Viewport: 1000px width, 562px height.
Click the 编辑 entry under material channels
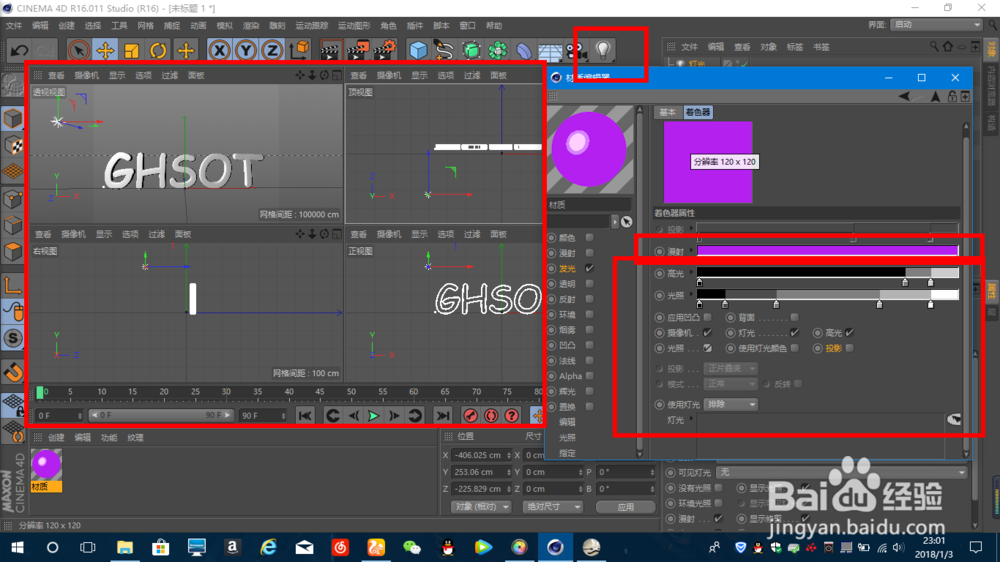(567, 422)
